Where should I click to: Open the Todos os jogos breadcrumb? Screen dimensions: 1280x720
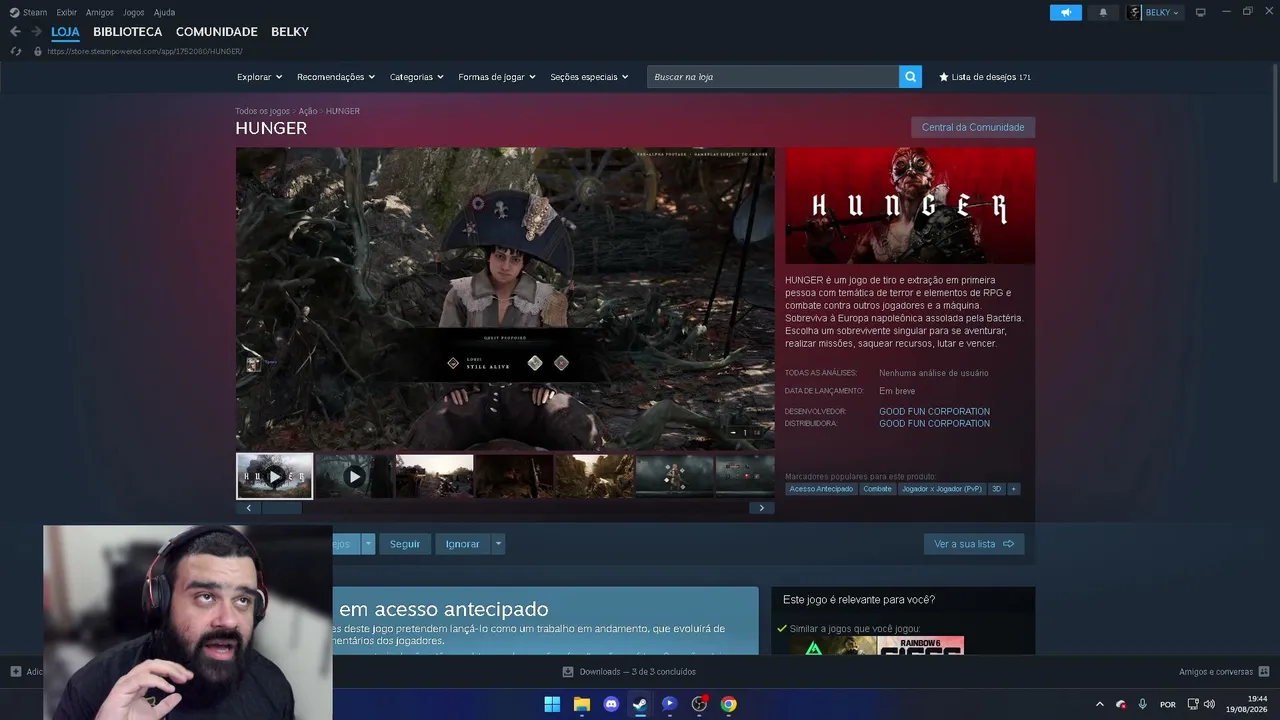[x=262, y=111]
